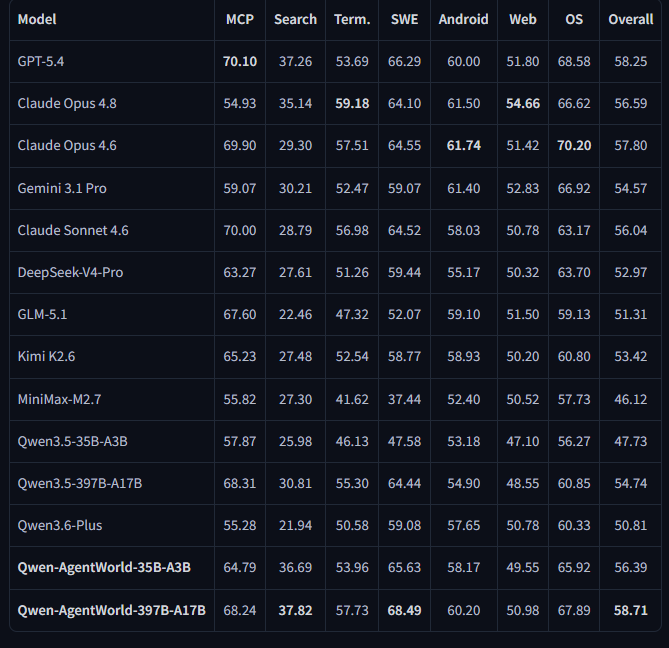Select the Claude Sonnet 4.6 row label
Viewport: 669px width, 648px height.
tap(73, 230)
